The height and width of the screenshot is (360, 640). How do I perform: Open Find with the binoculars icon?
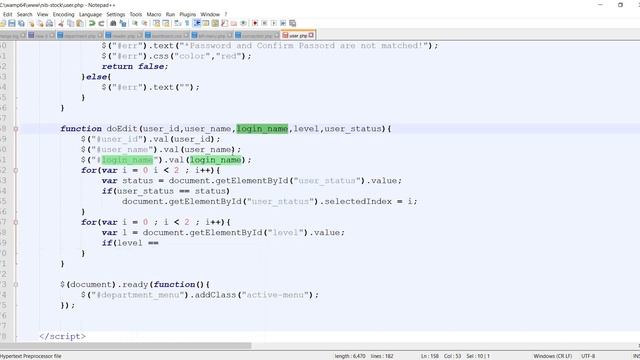[113, 23]
